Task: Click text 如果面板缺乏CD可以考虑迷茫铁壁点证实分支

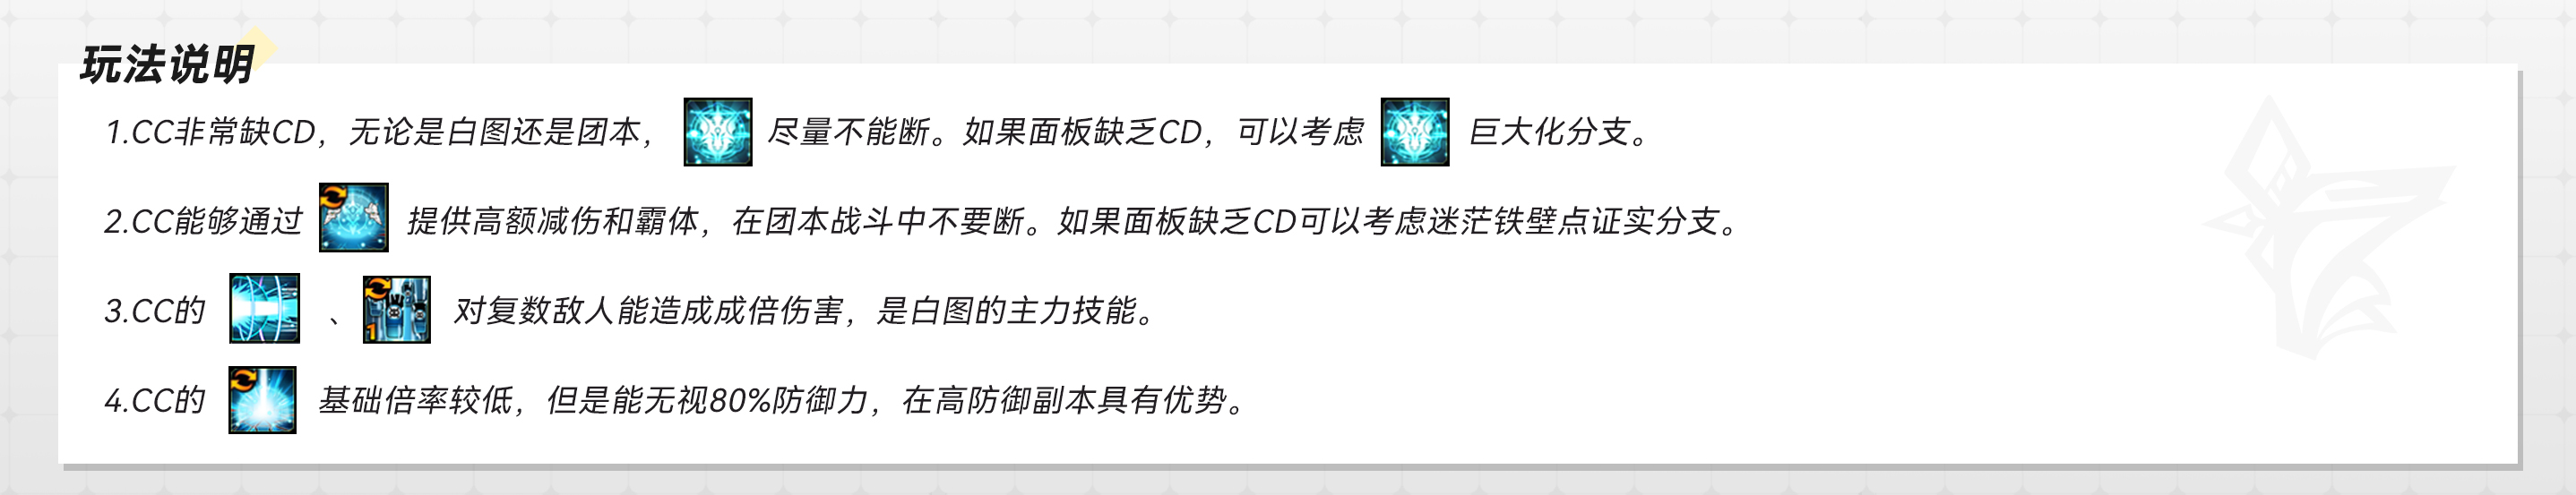Action: (x=1388, y=221)
